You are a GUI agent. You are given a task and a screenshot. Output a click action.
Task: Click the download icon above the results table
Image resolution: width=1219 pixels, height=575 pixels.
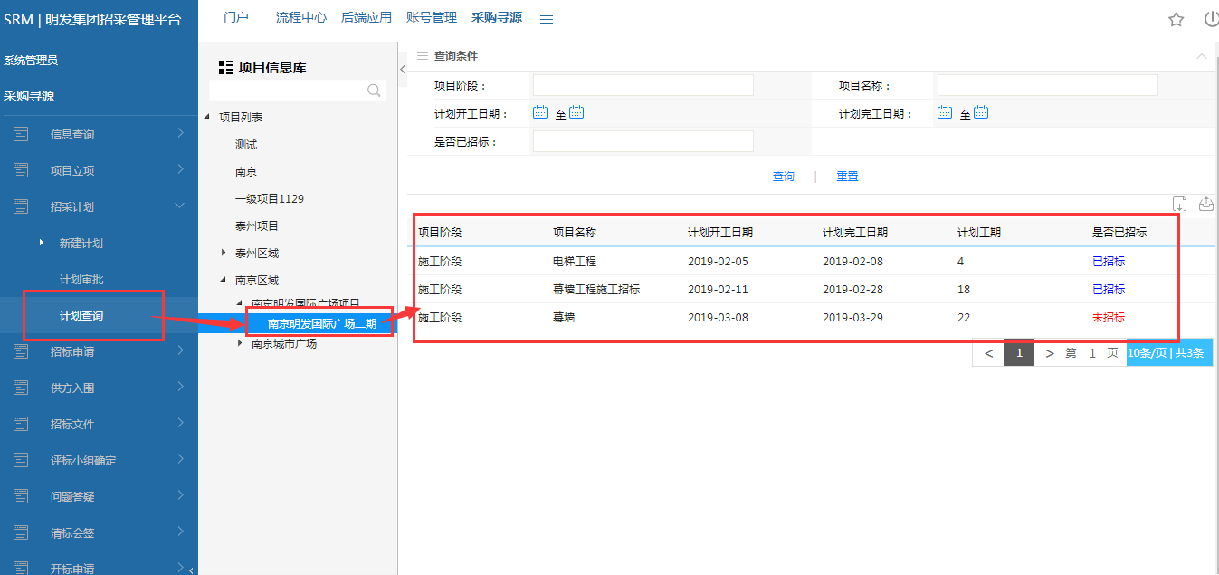click(1180, 204)
